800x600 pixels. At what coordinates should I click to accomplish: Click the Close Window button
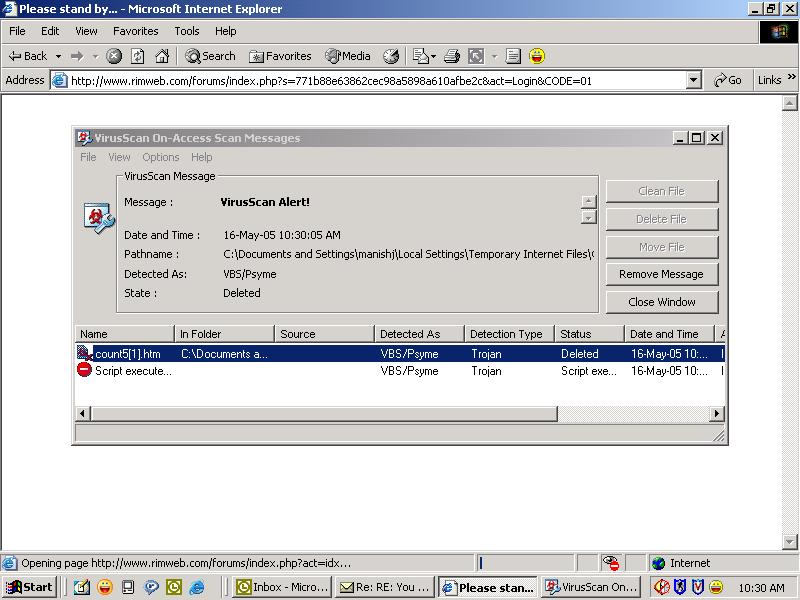662,302
